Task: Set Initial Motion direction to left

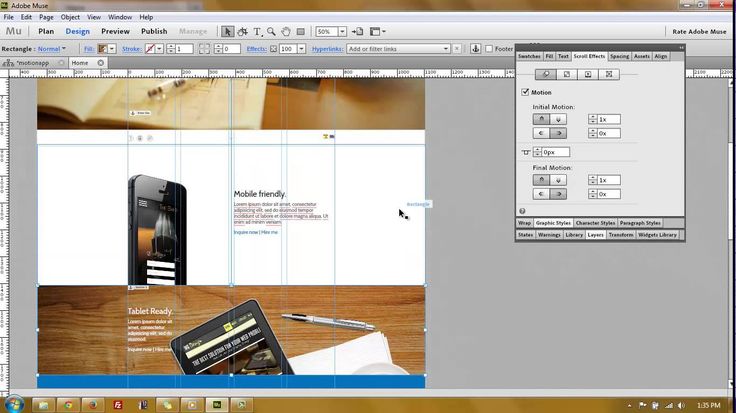Action: 541,133
